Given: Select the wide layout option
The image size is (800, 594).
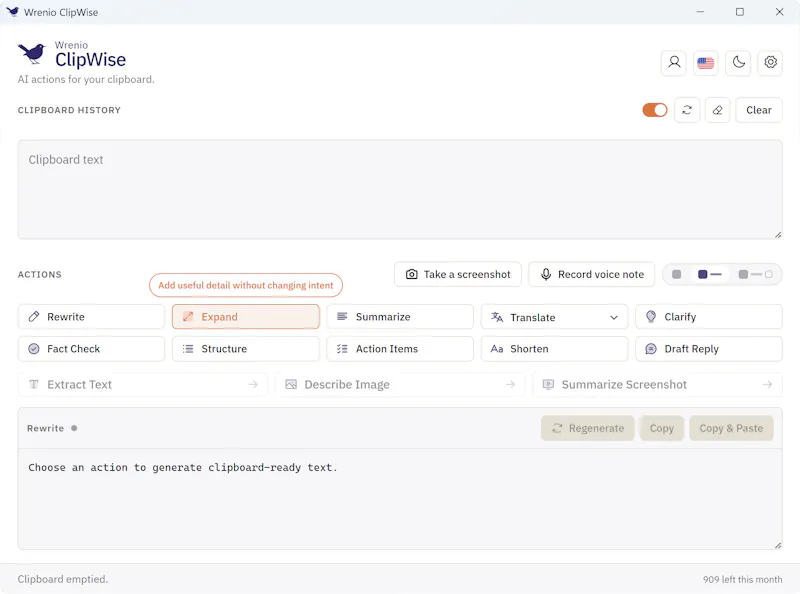Looking at the screenshot, I should [x=755, y=275].
